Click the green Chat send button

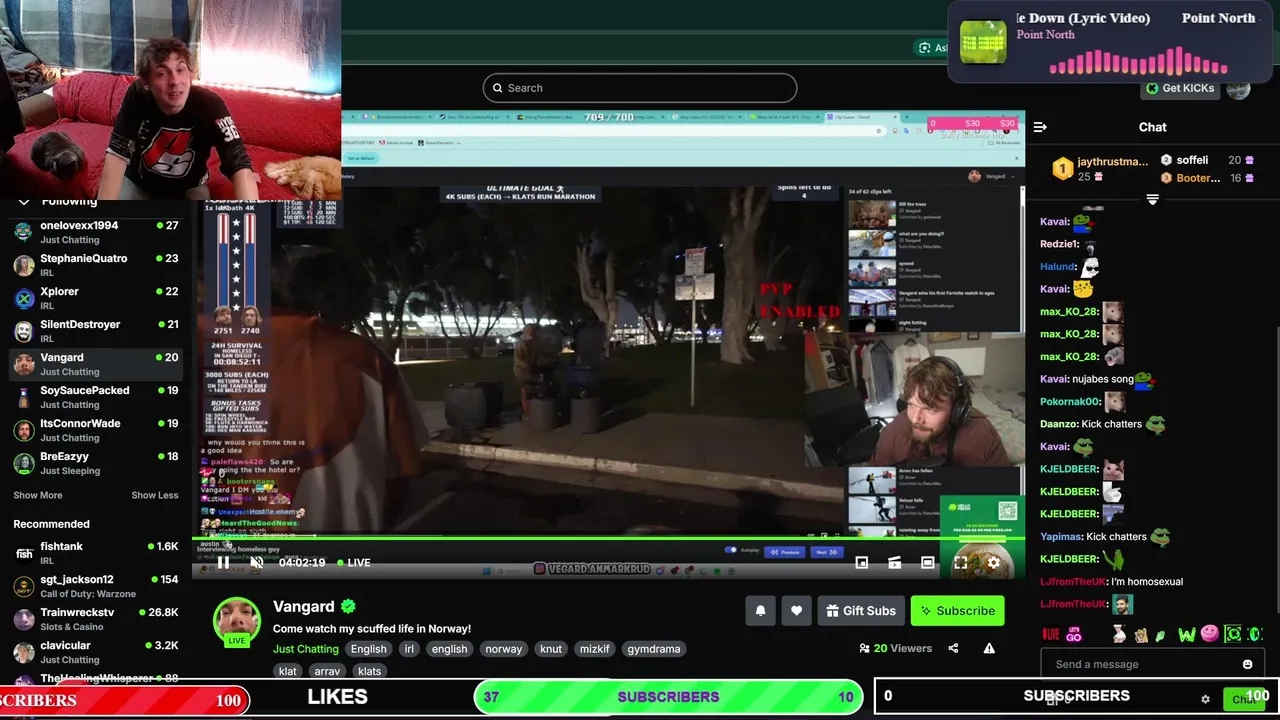point(1243,700)
